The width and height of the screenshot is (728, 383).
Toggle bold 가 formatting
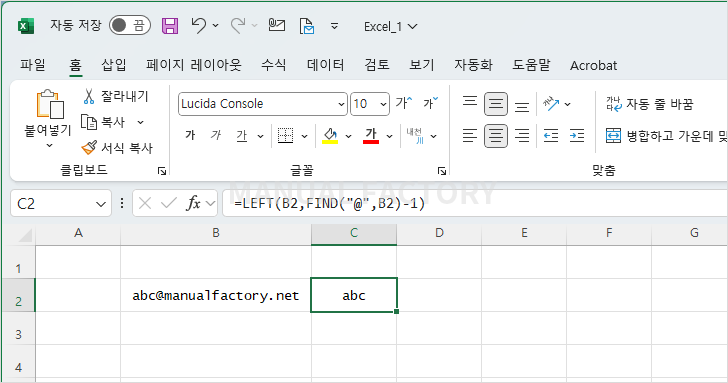click(190, 135)
